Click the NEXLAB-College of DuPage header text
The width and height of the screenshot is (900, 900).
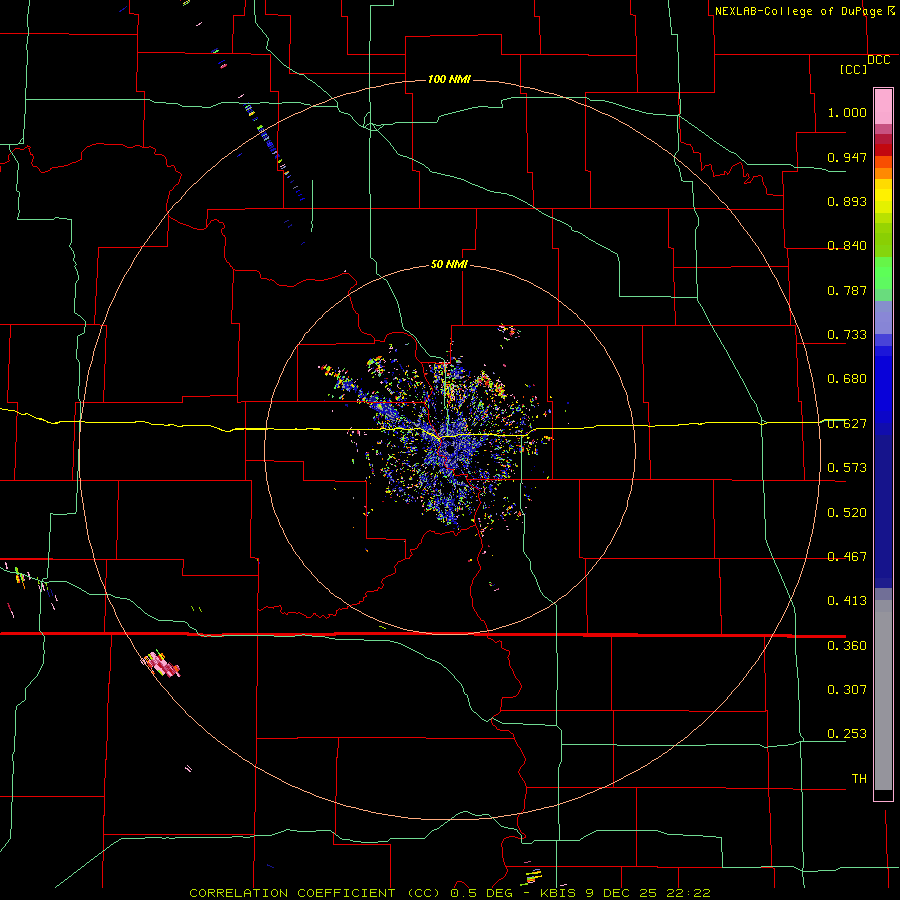[798, 11]
